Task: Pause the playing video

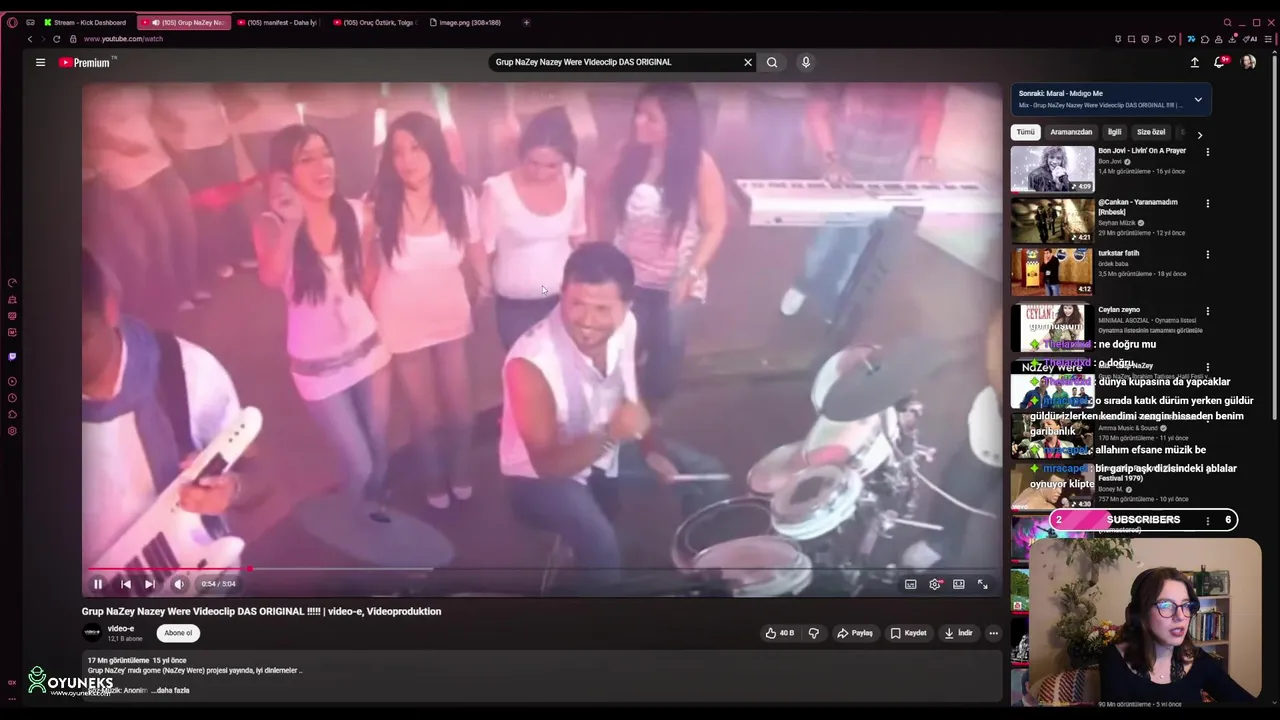Action: (98, 584)
